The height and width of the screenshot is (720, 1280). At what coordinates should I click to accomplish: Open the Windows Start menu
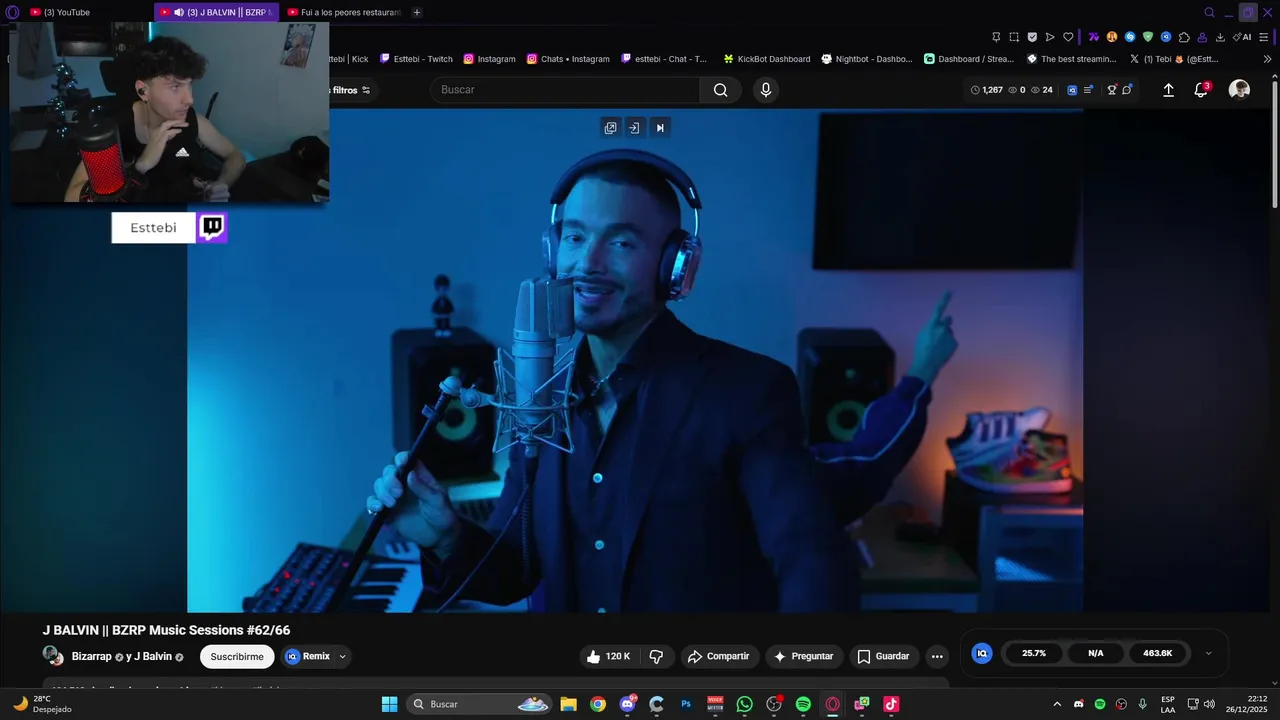tap(390, 704)
